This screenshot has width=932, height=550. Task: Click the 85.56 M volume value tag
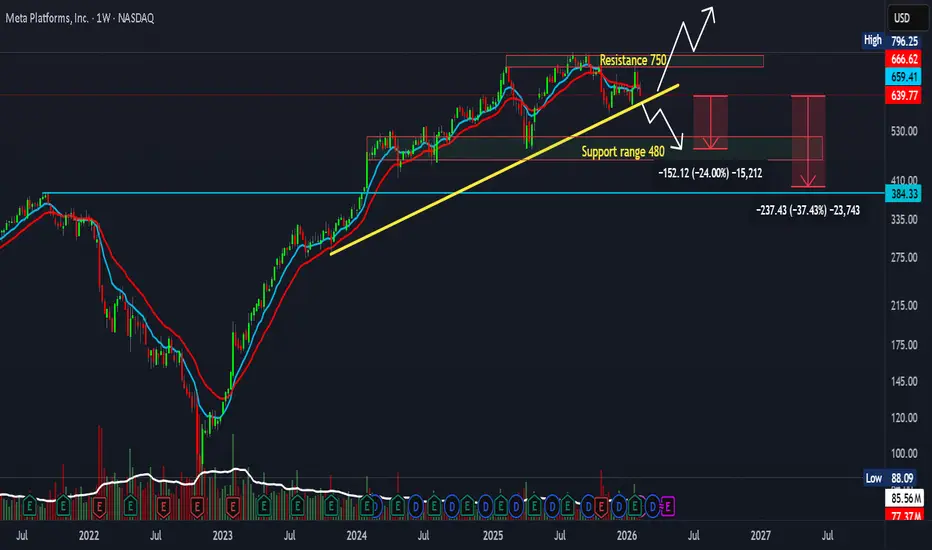tap(903, 498)
